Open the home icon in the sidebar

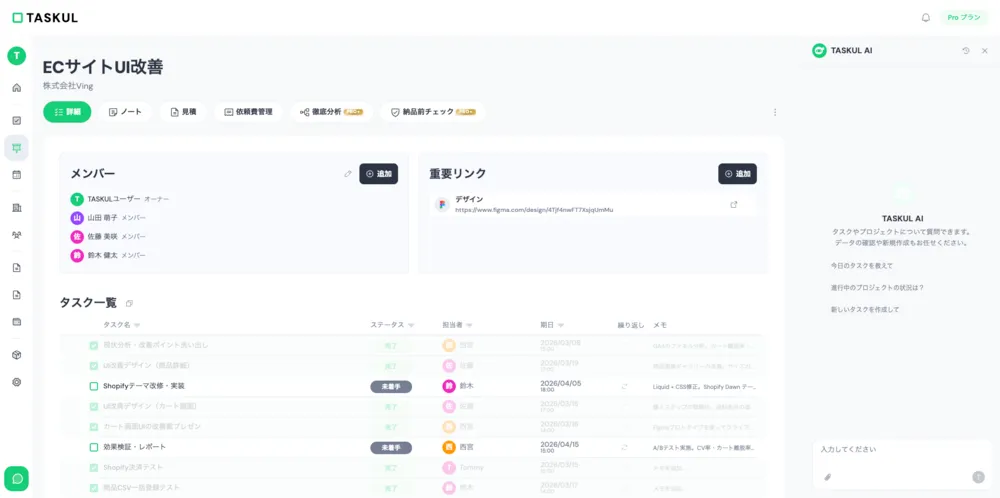pos(16,88)
